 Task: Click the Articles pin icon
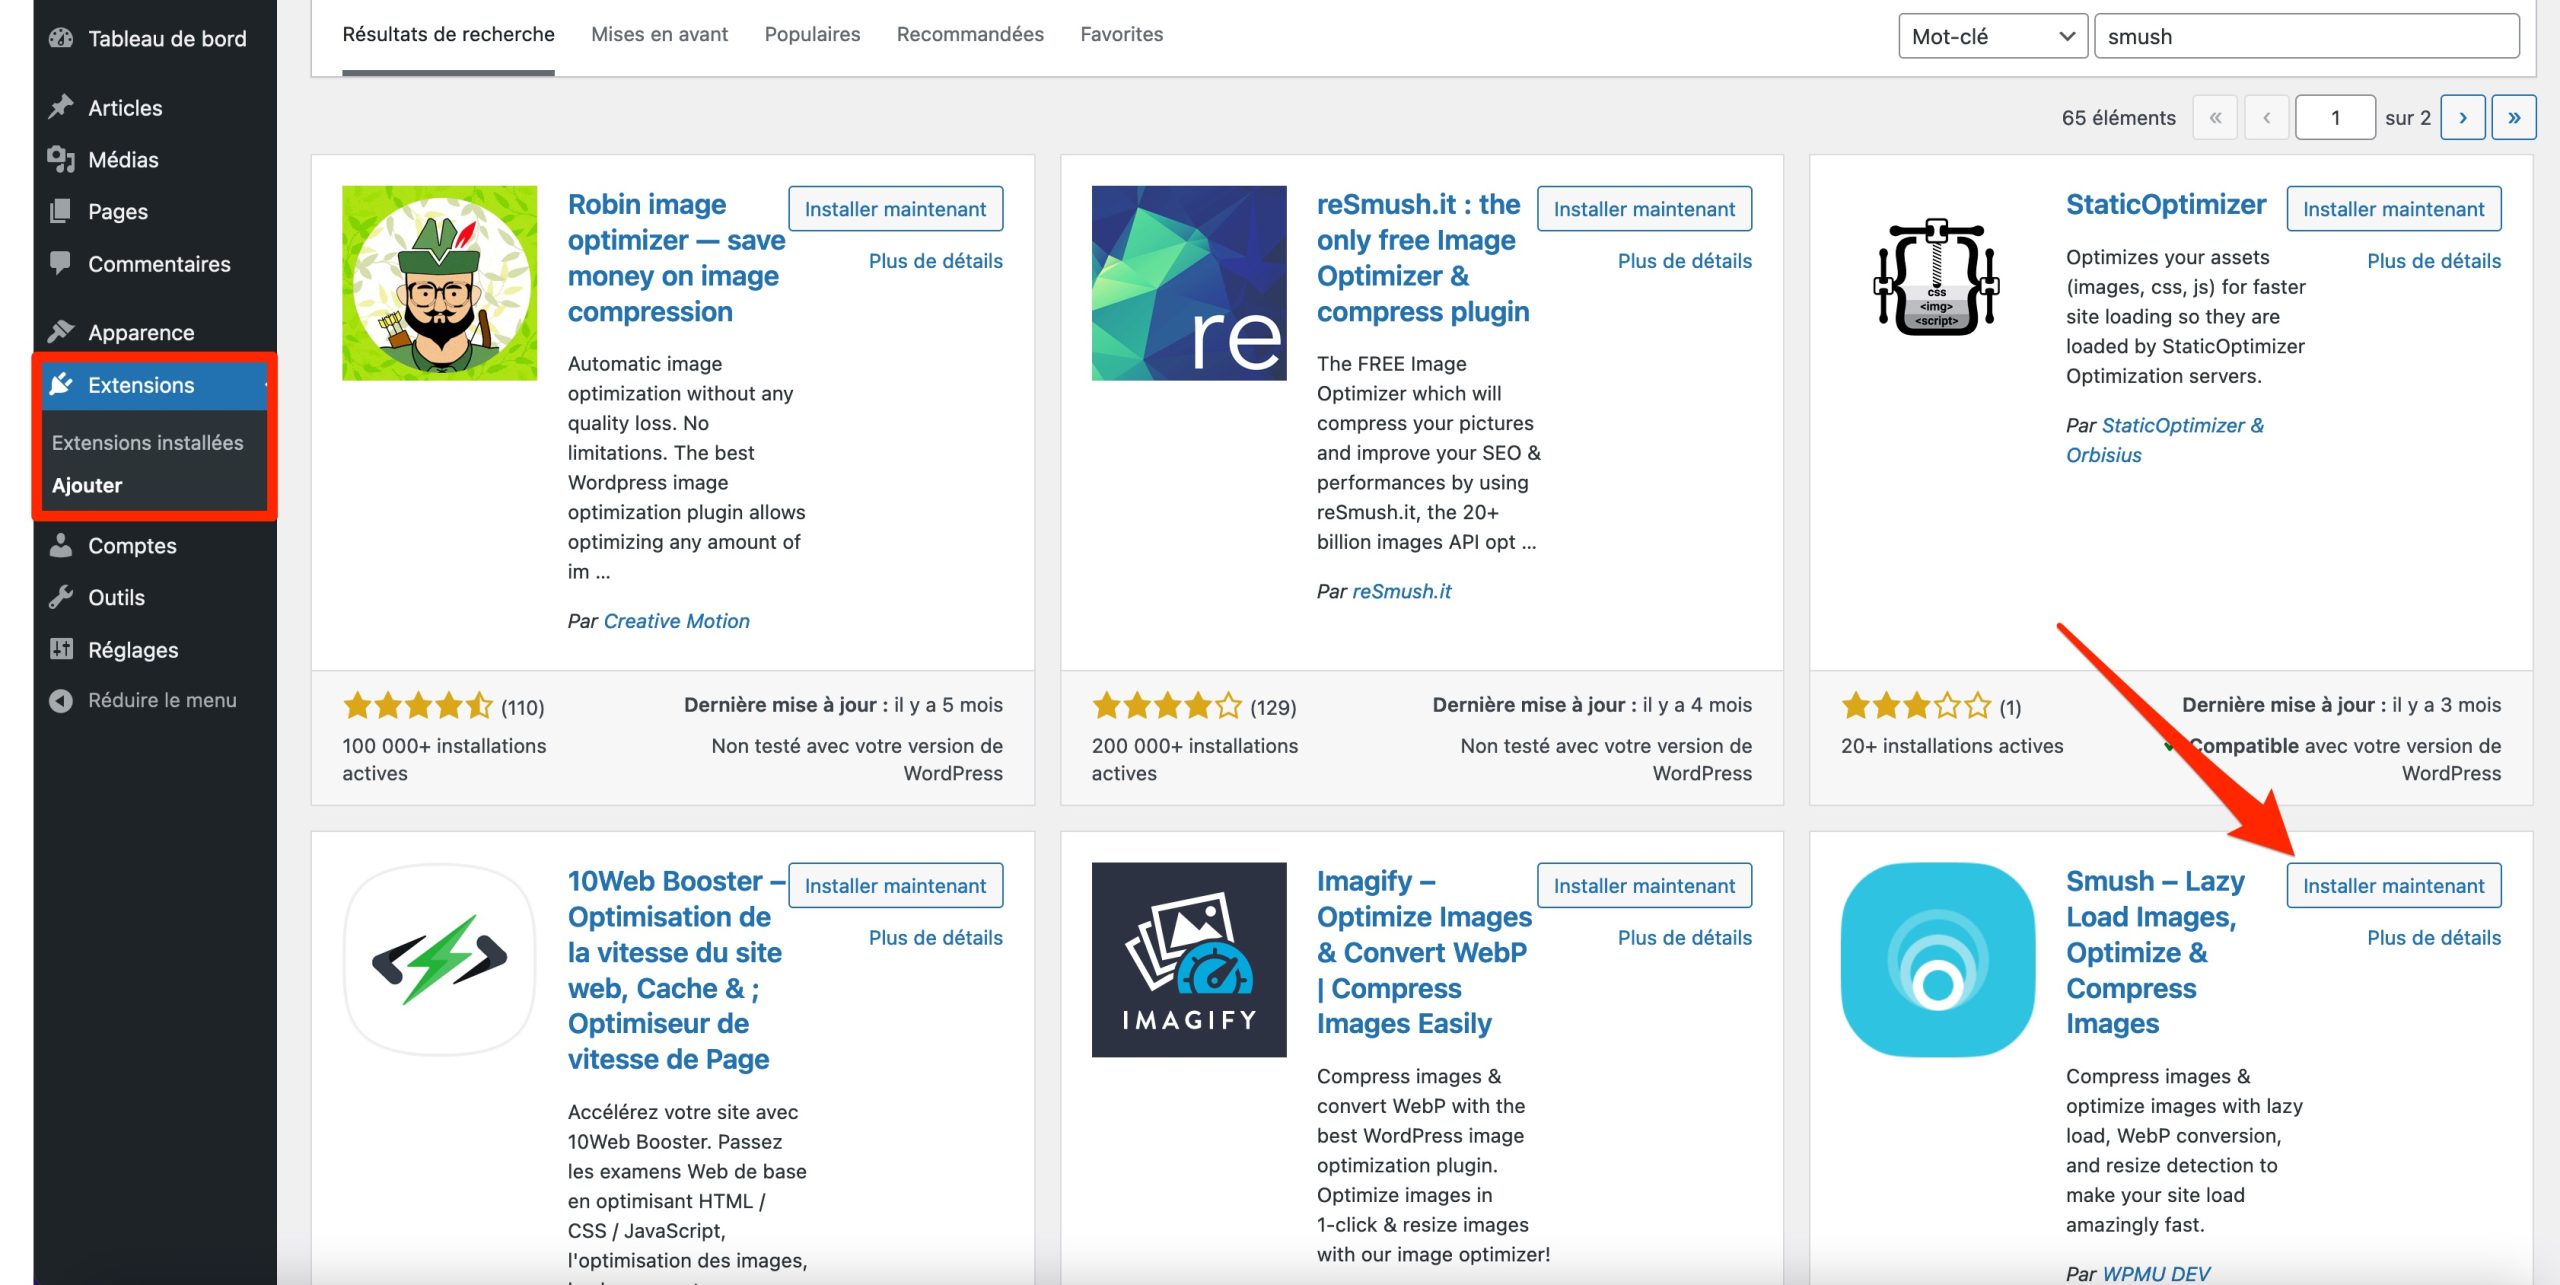tap(61, 107)
